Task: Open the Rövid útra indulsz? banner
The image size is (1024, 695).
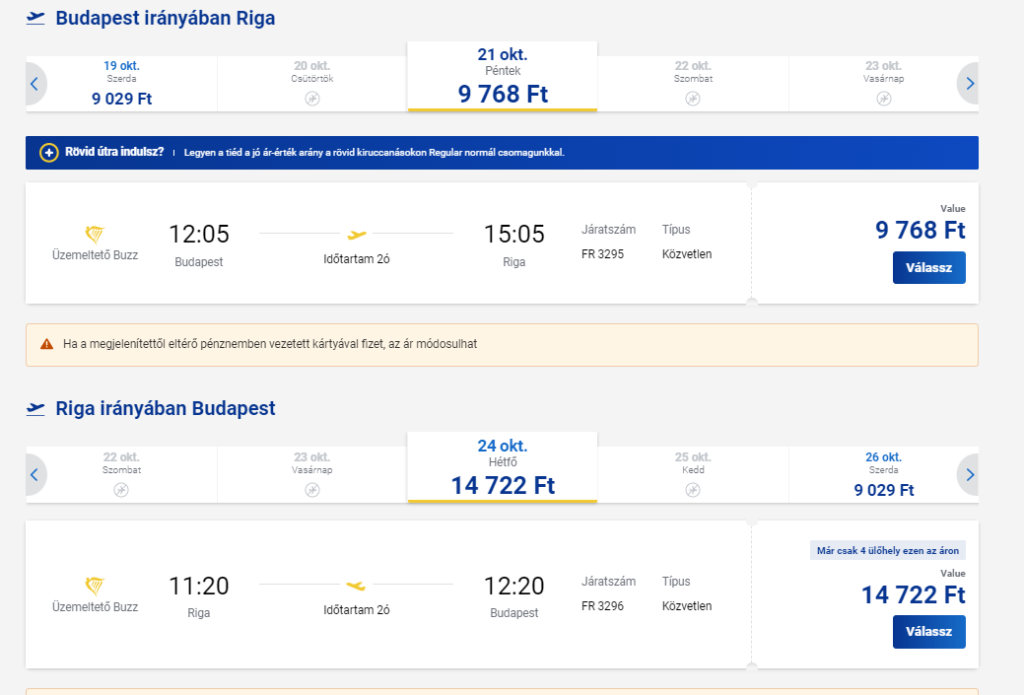Action: pos(502,153)
